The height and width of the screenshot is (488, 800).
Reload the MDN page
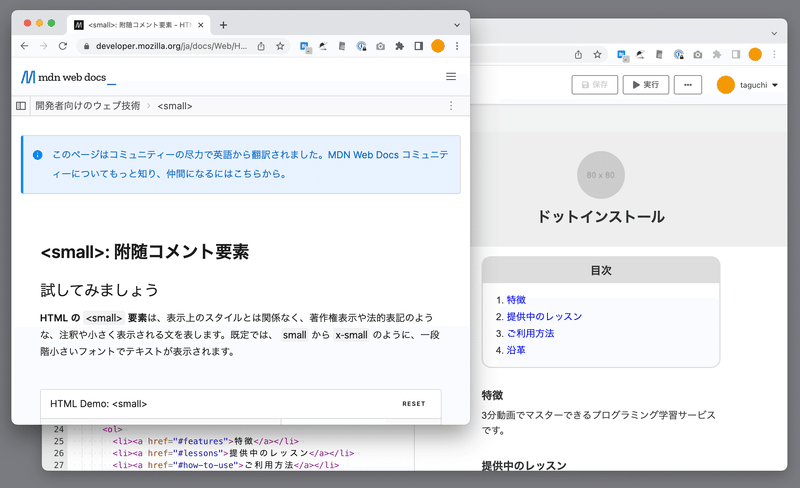pos(63,46)
